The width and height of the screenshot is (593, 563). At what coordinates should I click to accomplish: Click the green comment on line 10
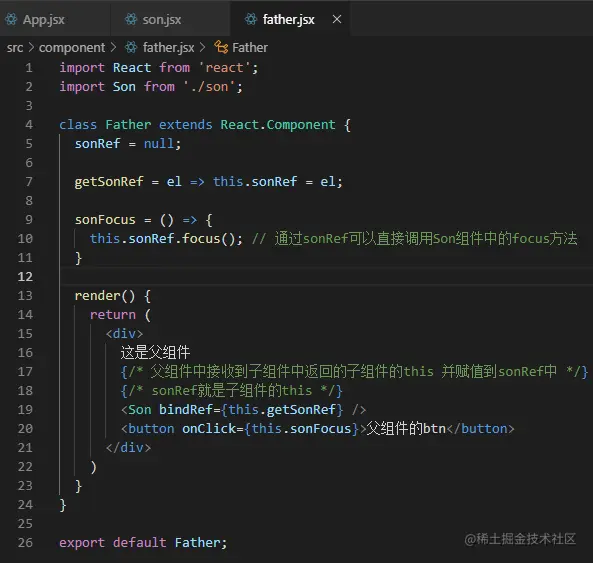[x=414, y=239]
